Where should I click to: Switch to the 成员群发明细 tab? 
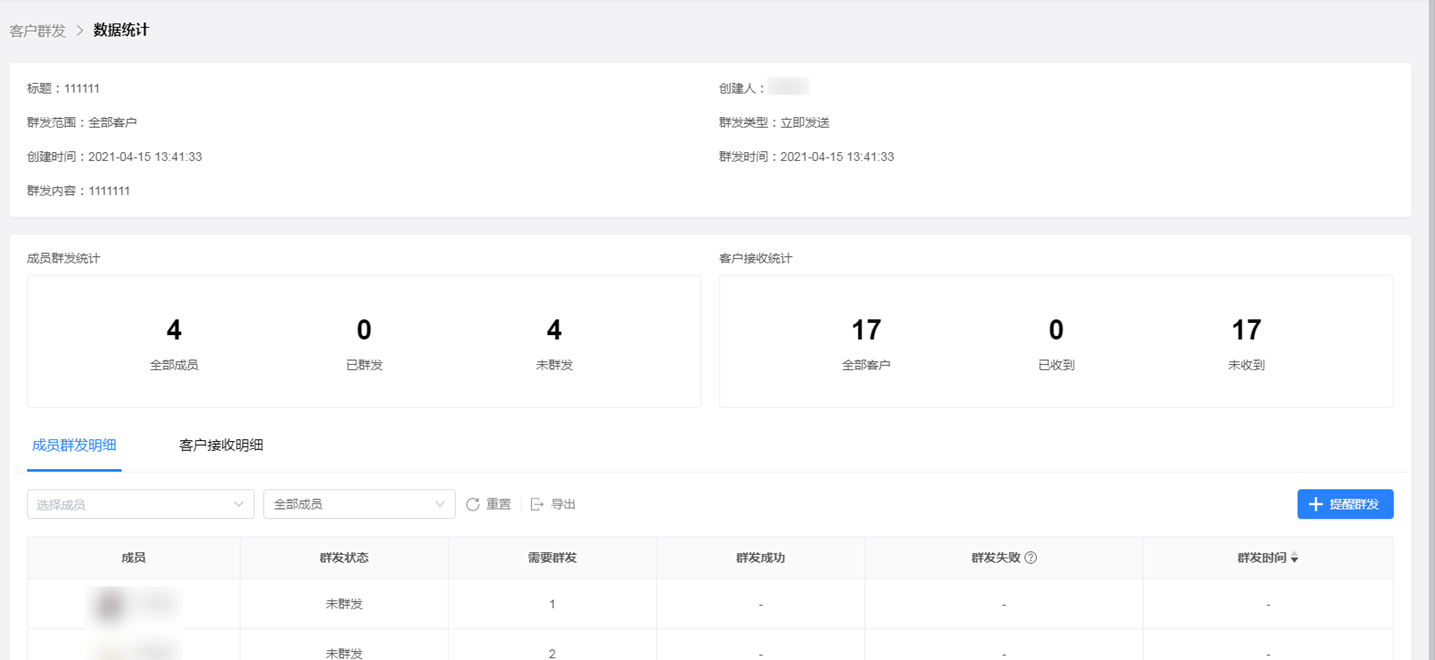tap(74, 446)
